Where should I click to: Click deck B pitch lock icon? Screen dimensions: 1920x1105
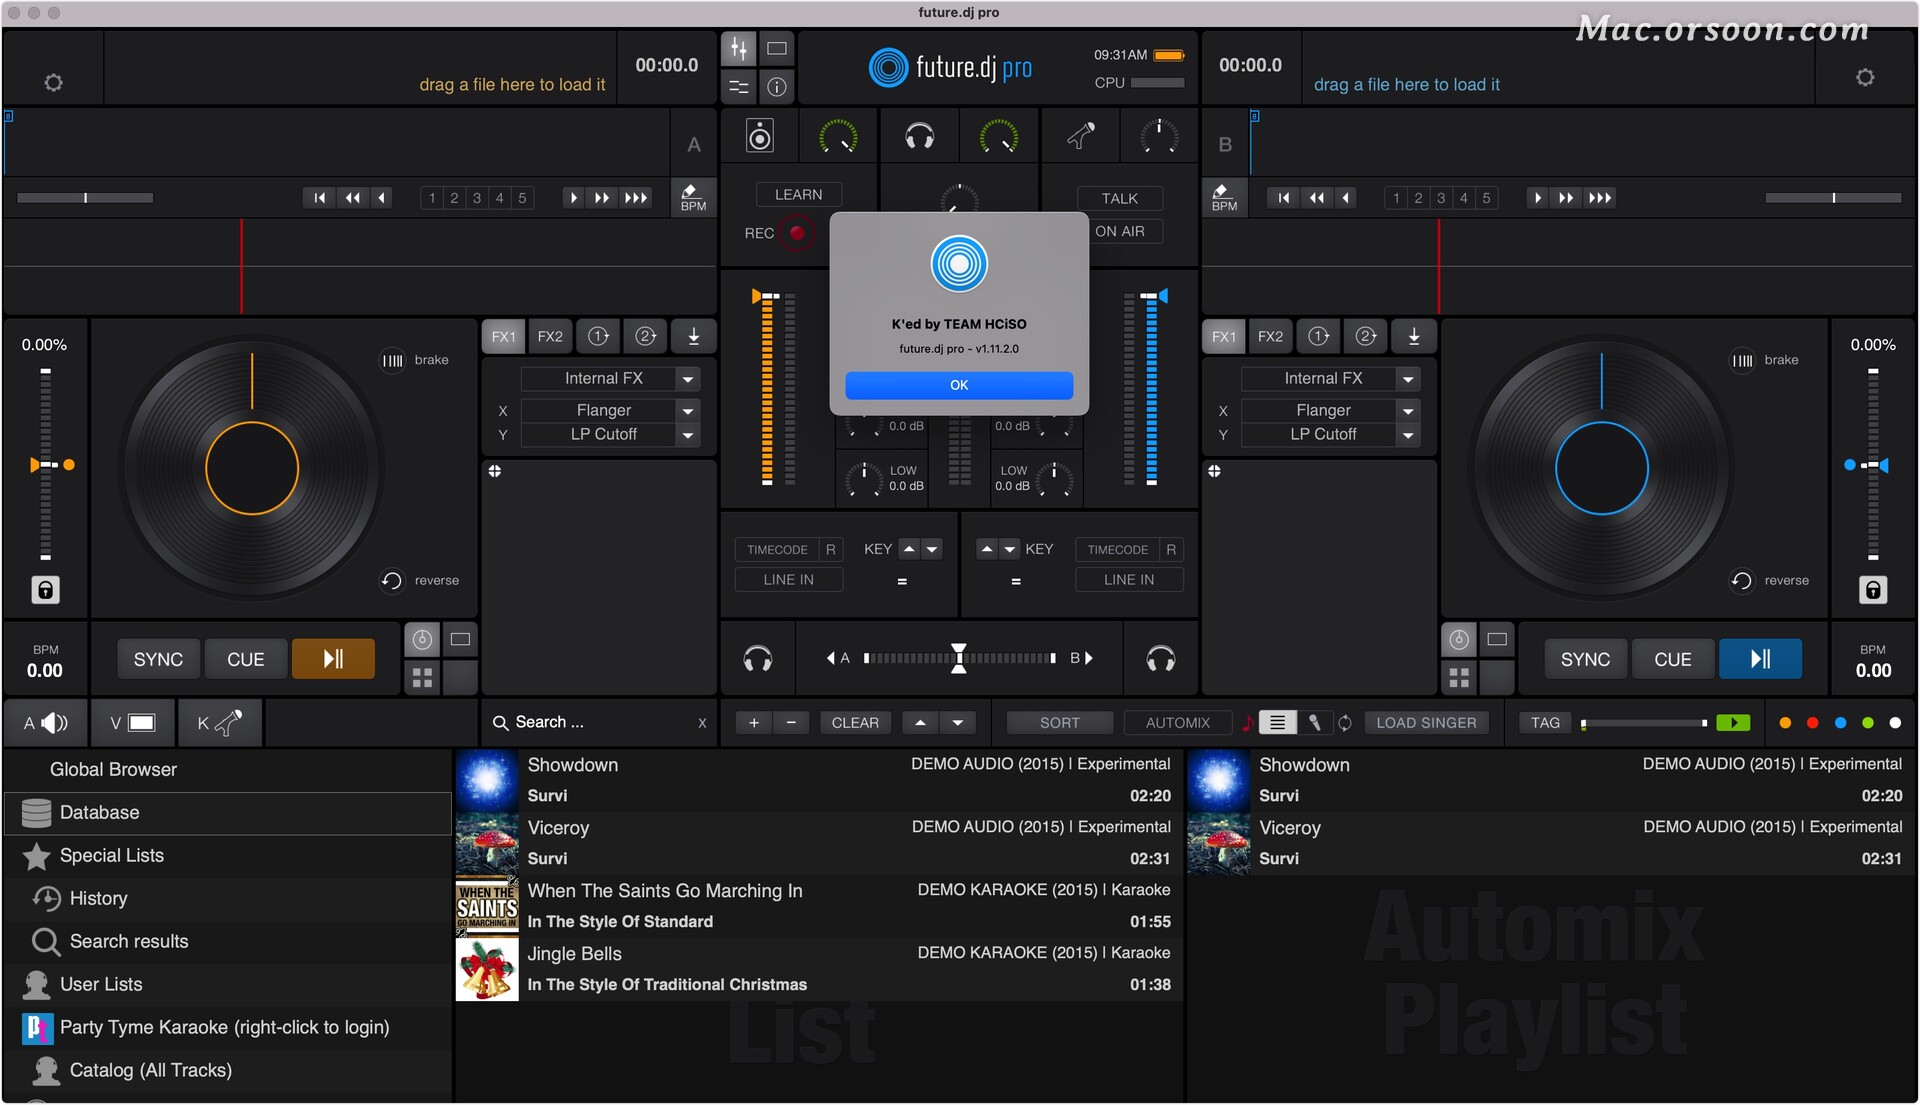(1873, 590)
